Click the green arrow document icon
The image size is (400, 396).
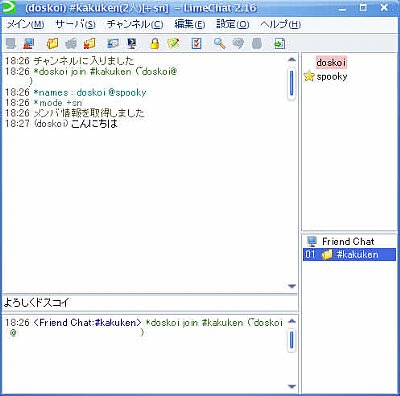[279, 43]
